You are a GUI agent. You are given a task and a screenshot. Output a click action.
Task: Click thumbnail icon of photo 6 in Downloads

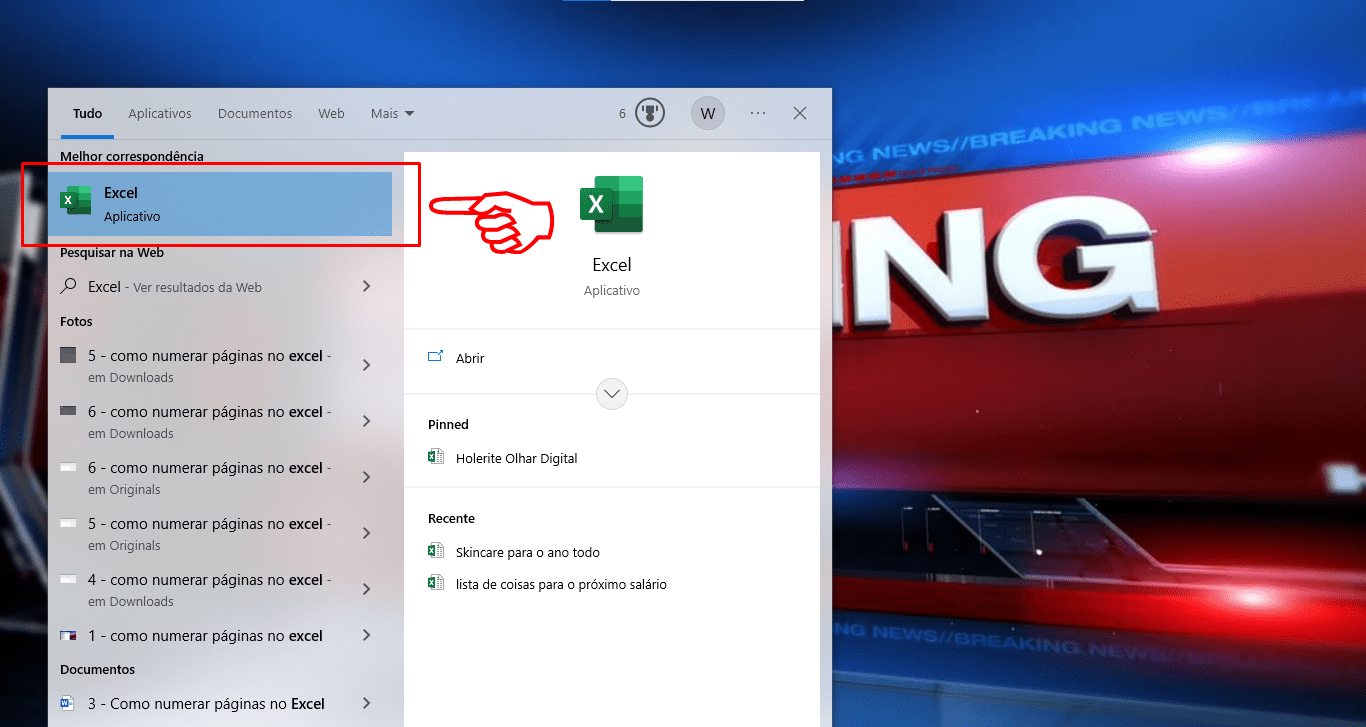click(x=68, y=411)
